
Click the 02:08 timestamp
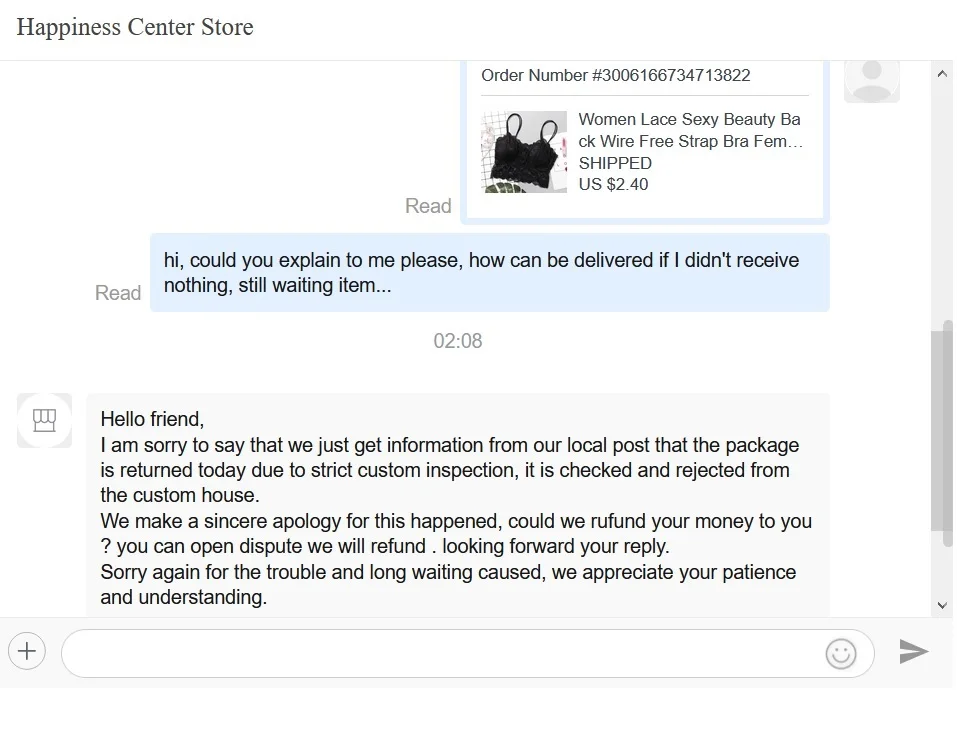457,341
